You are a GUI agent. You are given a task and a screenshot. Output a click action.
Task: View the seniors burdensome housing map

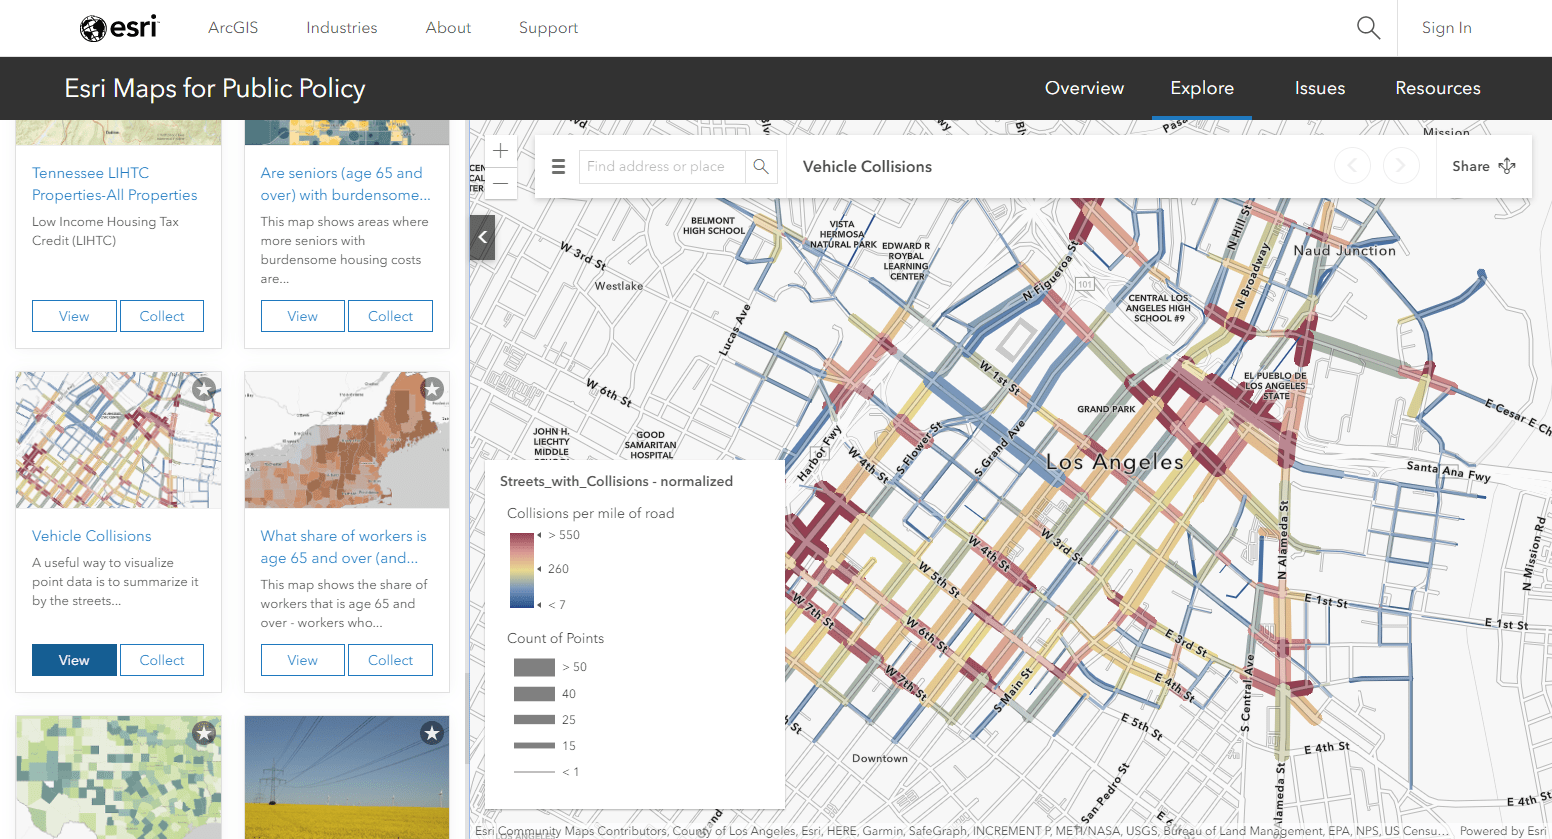point(303,316)
